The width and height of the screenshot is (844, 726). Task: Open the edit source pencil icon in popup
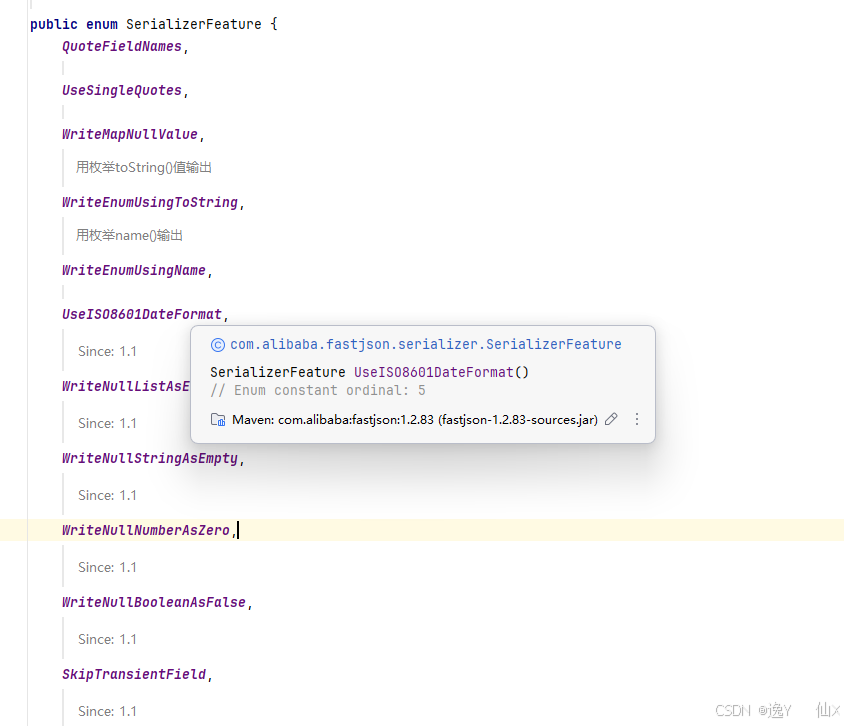(x=611, y=419)
